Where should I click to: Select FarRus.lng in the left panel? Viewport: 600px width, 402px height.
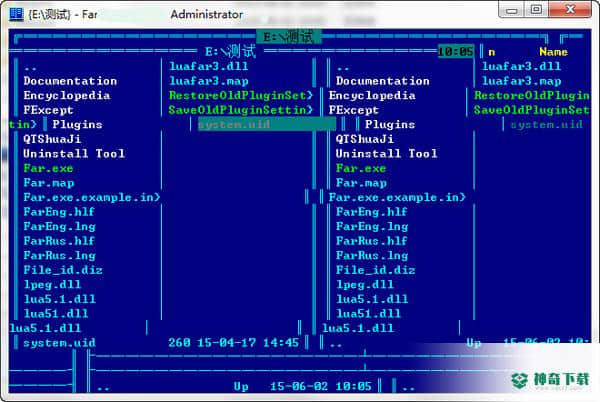[59, 256]
